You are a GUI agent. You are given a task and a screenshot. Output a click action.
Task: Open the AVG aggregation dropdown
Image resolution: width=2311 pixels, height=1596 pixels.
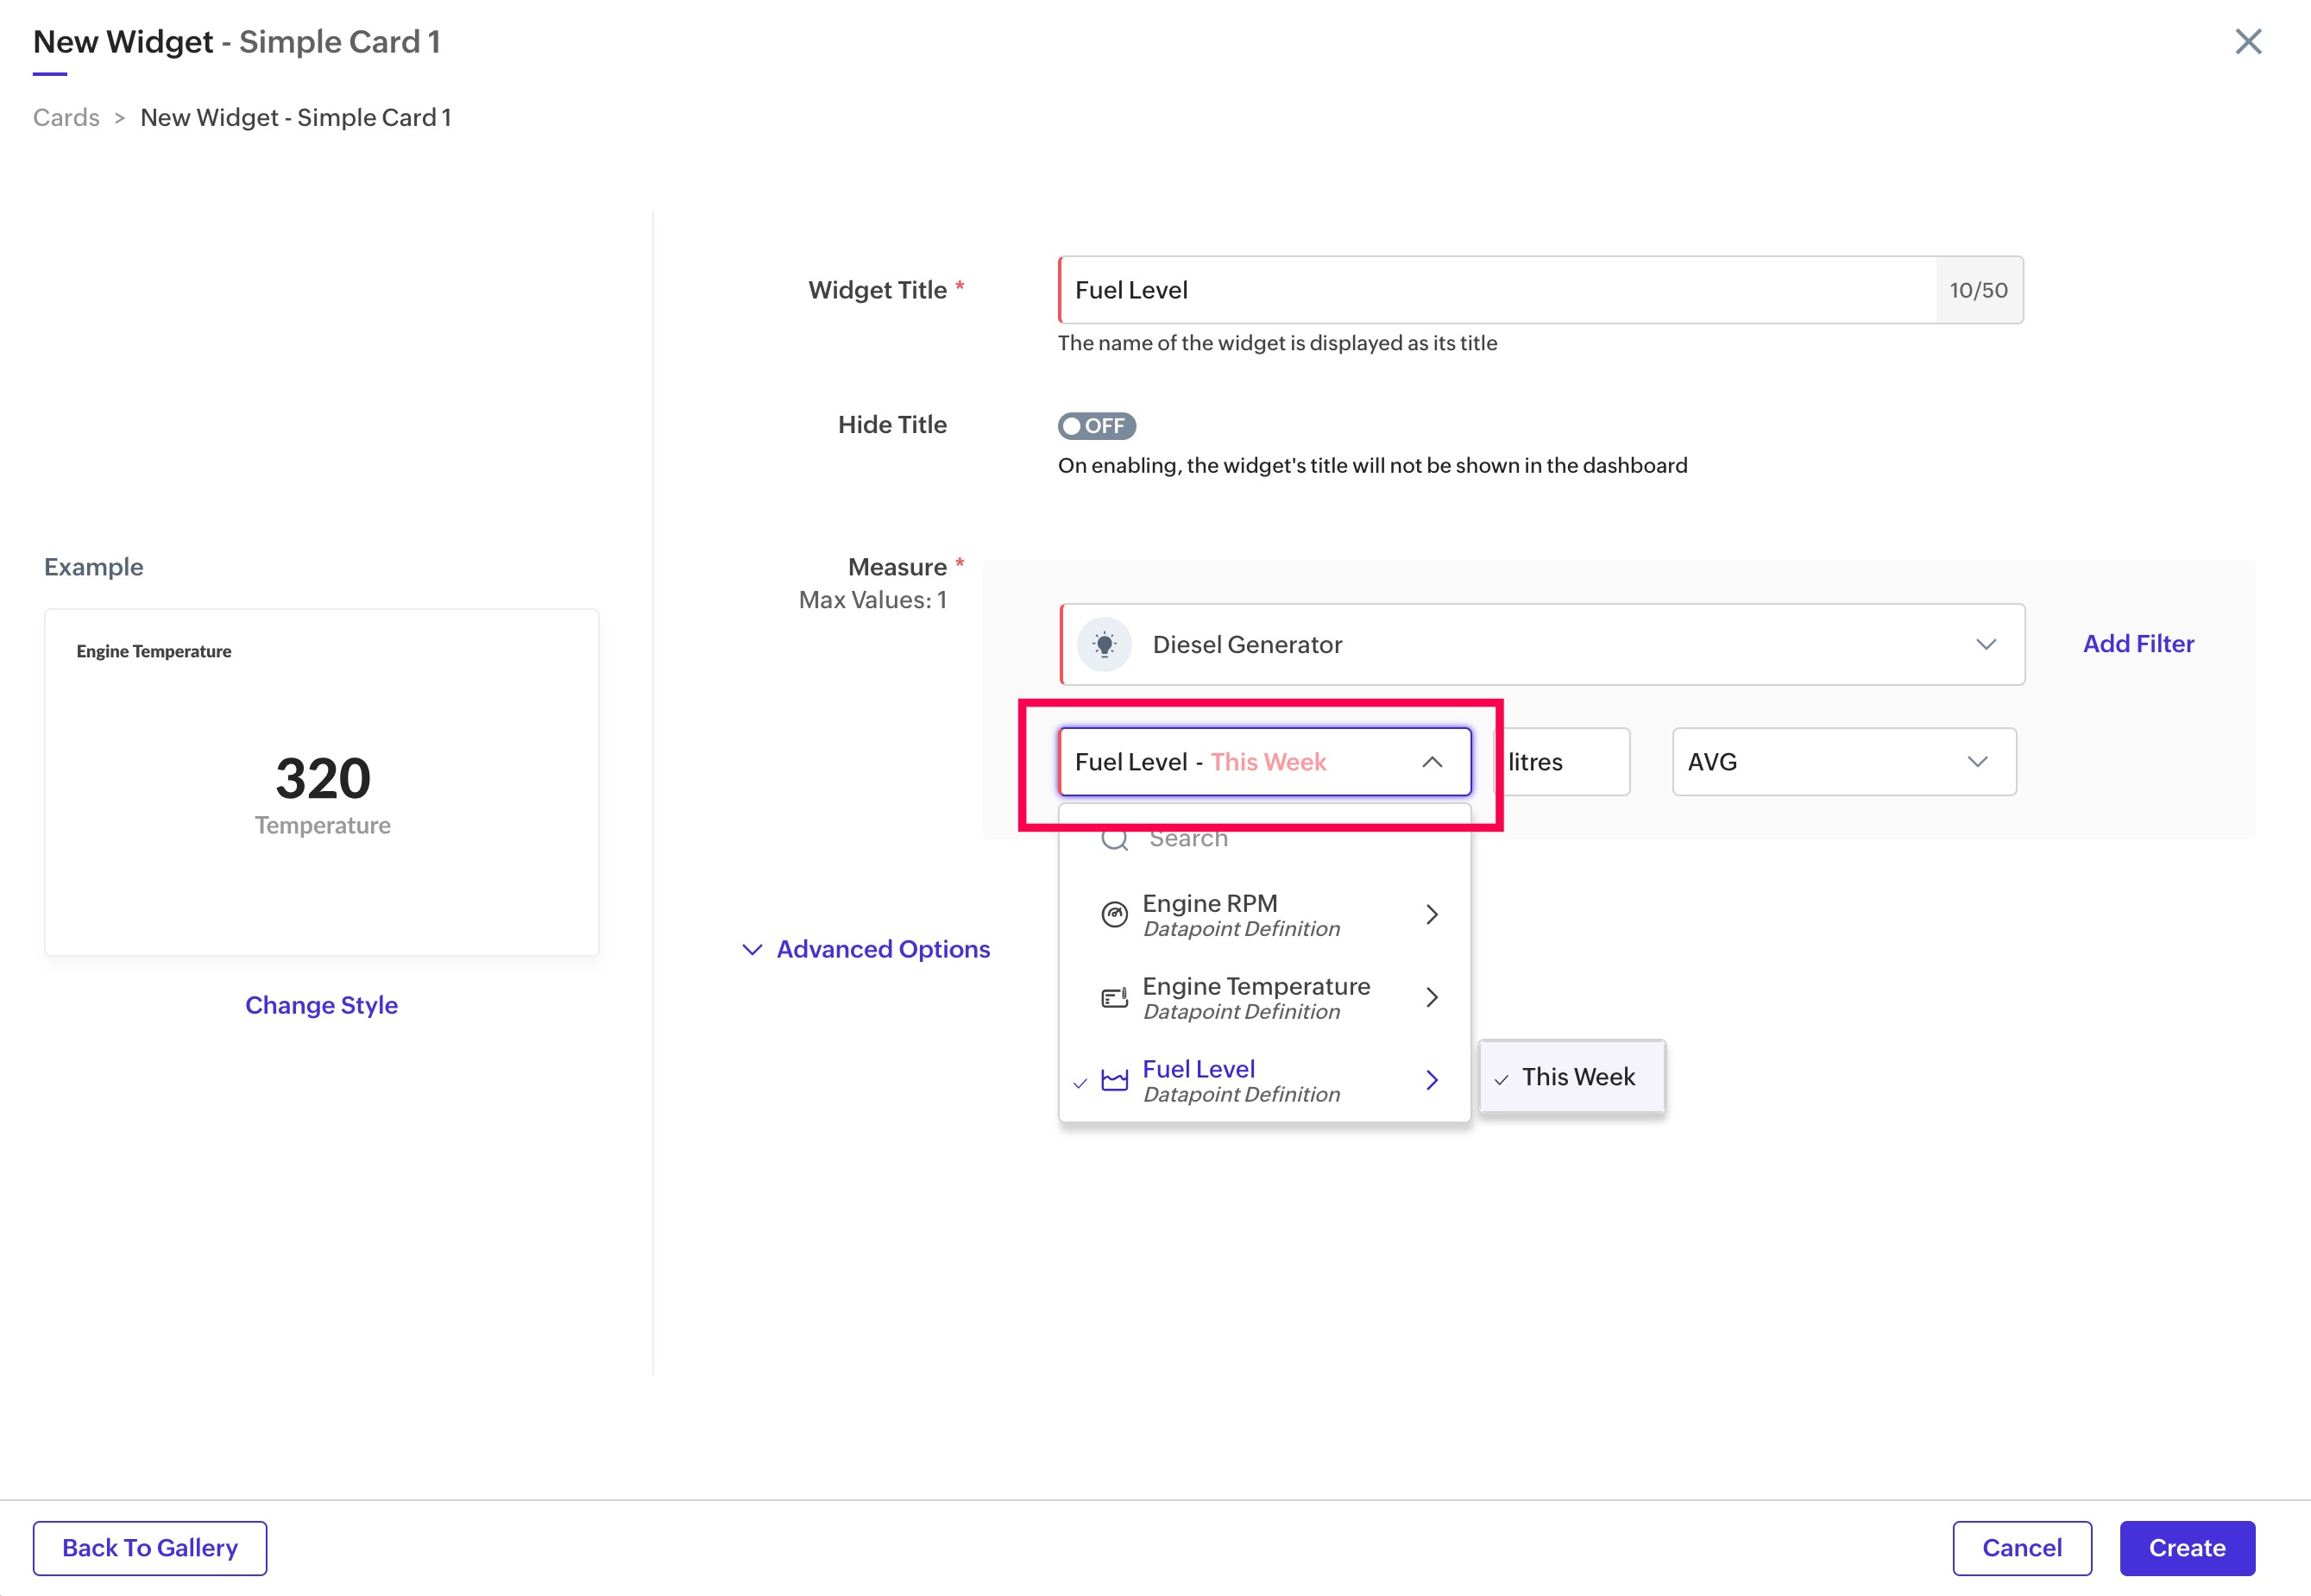click(1843, 762)
